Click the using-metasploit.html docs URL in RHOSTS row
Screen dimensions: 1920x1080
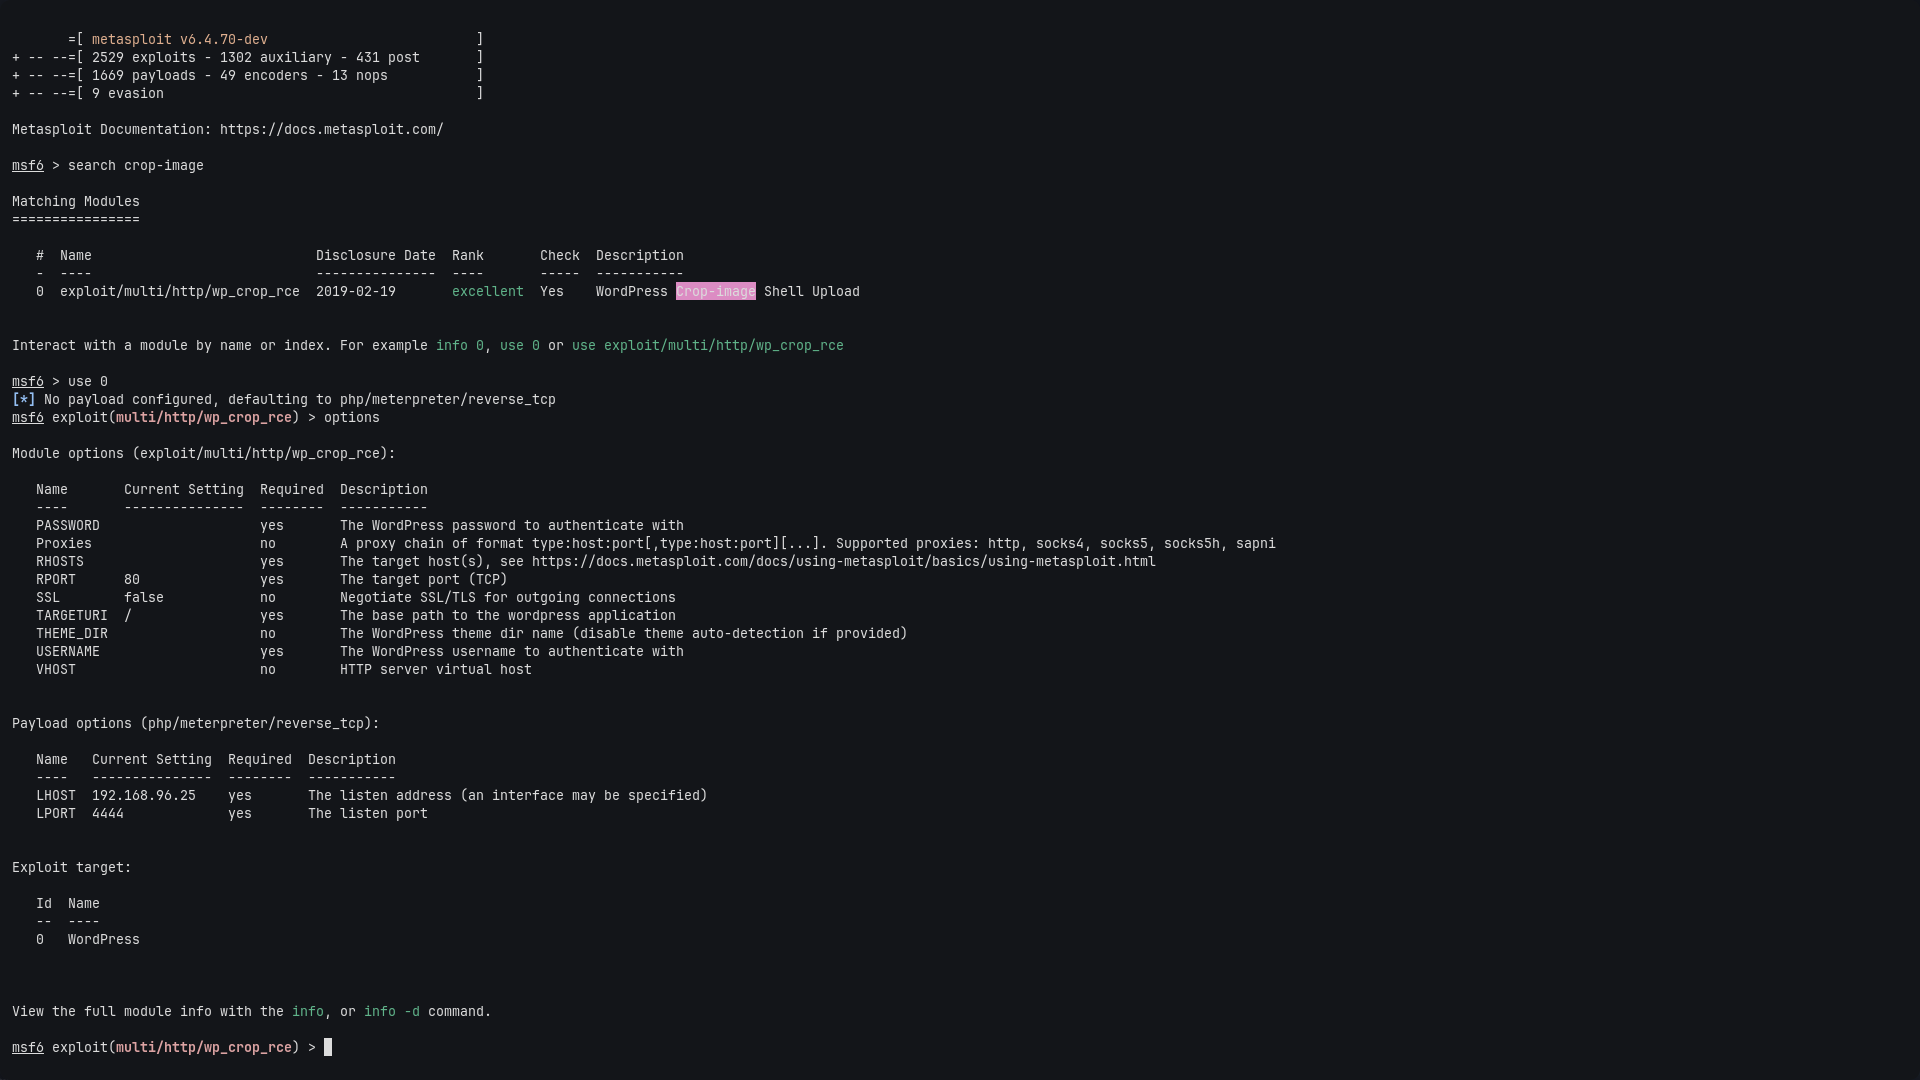coord(843,562)
